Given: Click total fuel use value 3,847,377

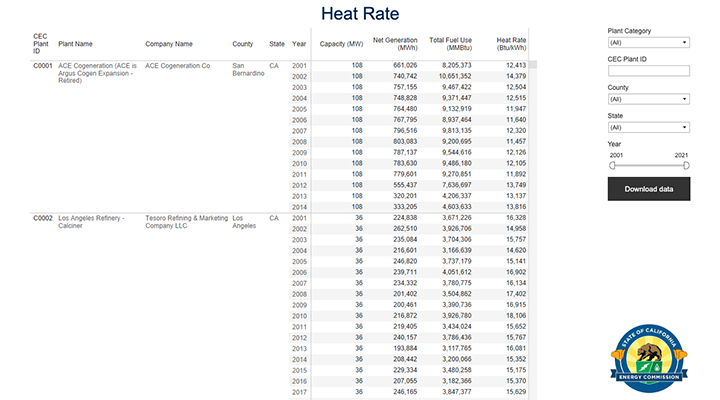Looking at the screenshot, I should point(457,392).
